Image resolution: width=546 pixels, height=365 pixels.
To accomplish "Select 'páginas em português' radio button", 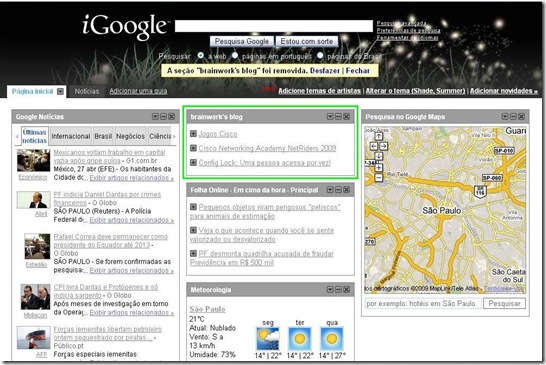I will coord(235,55).
